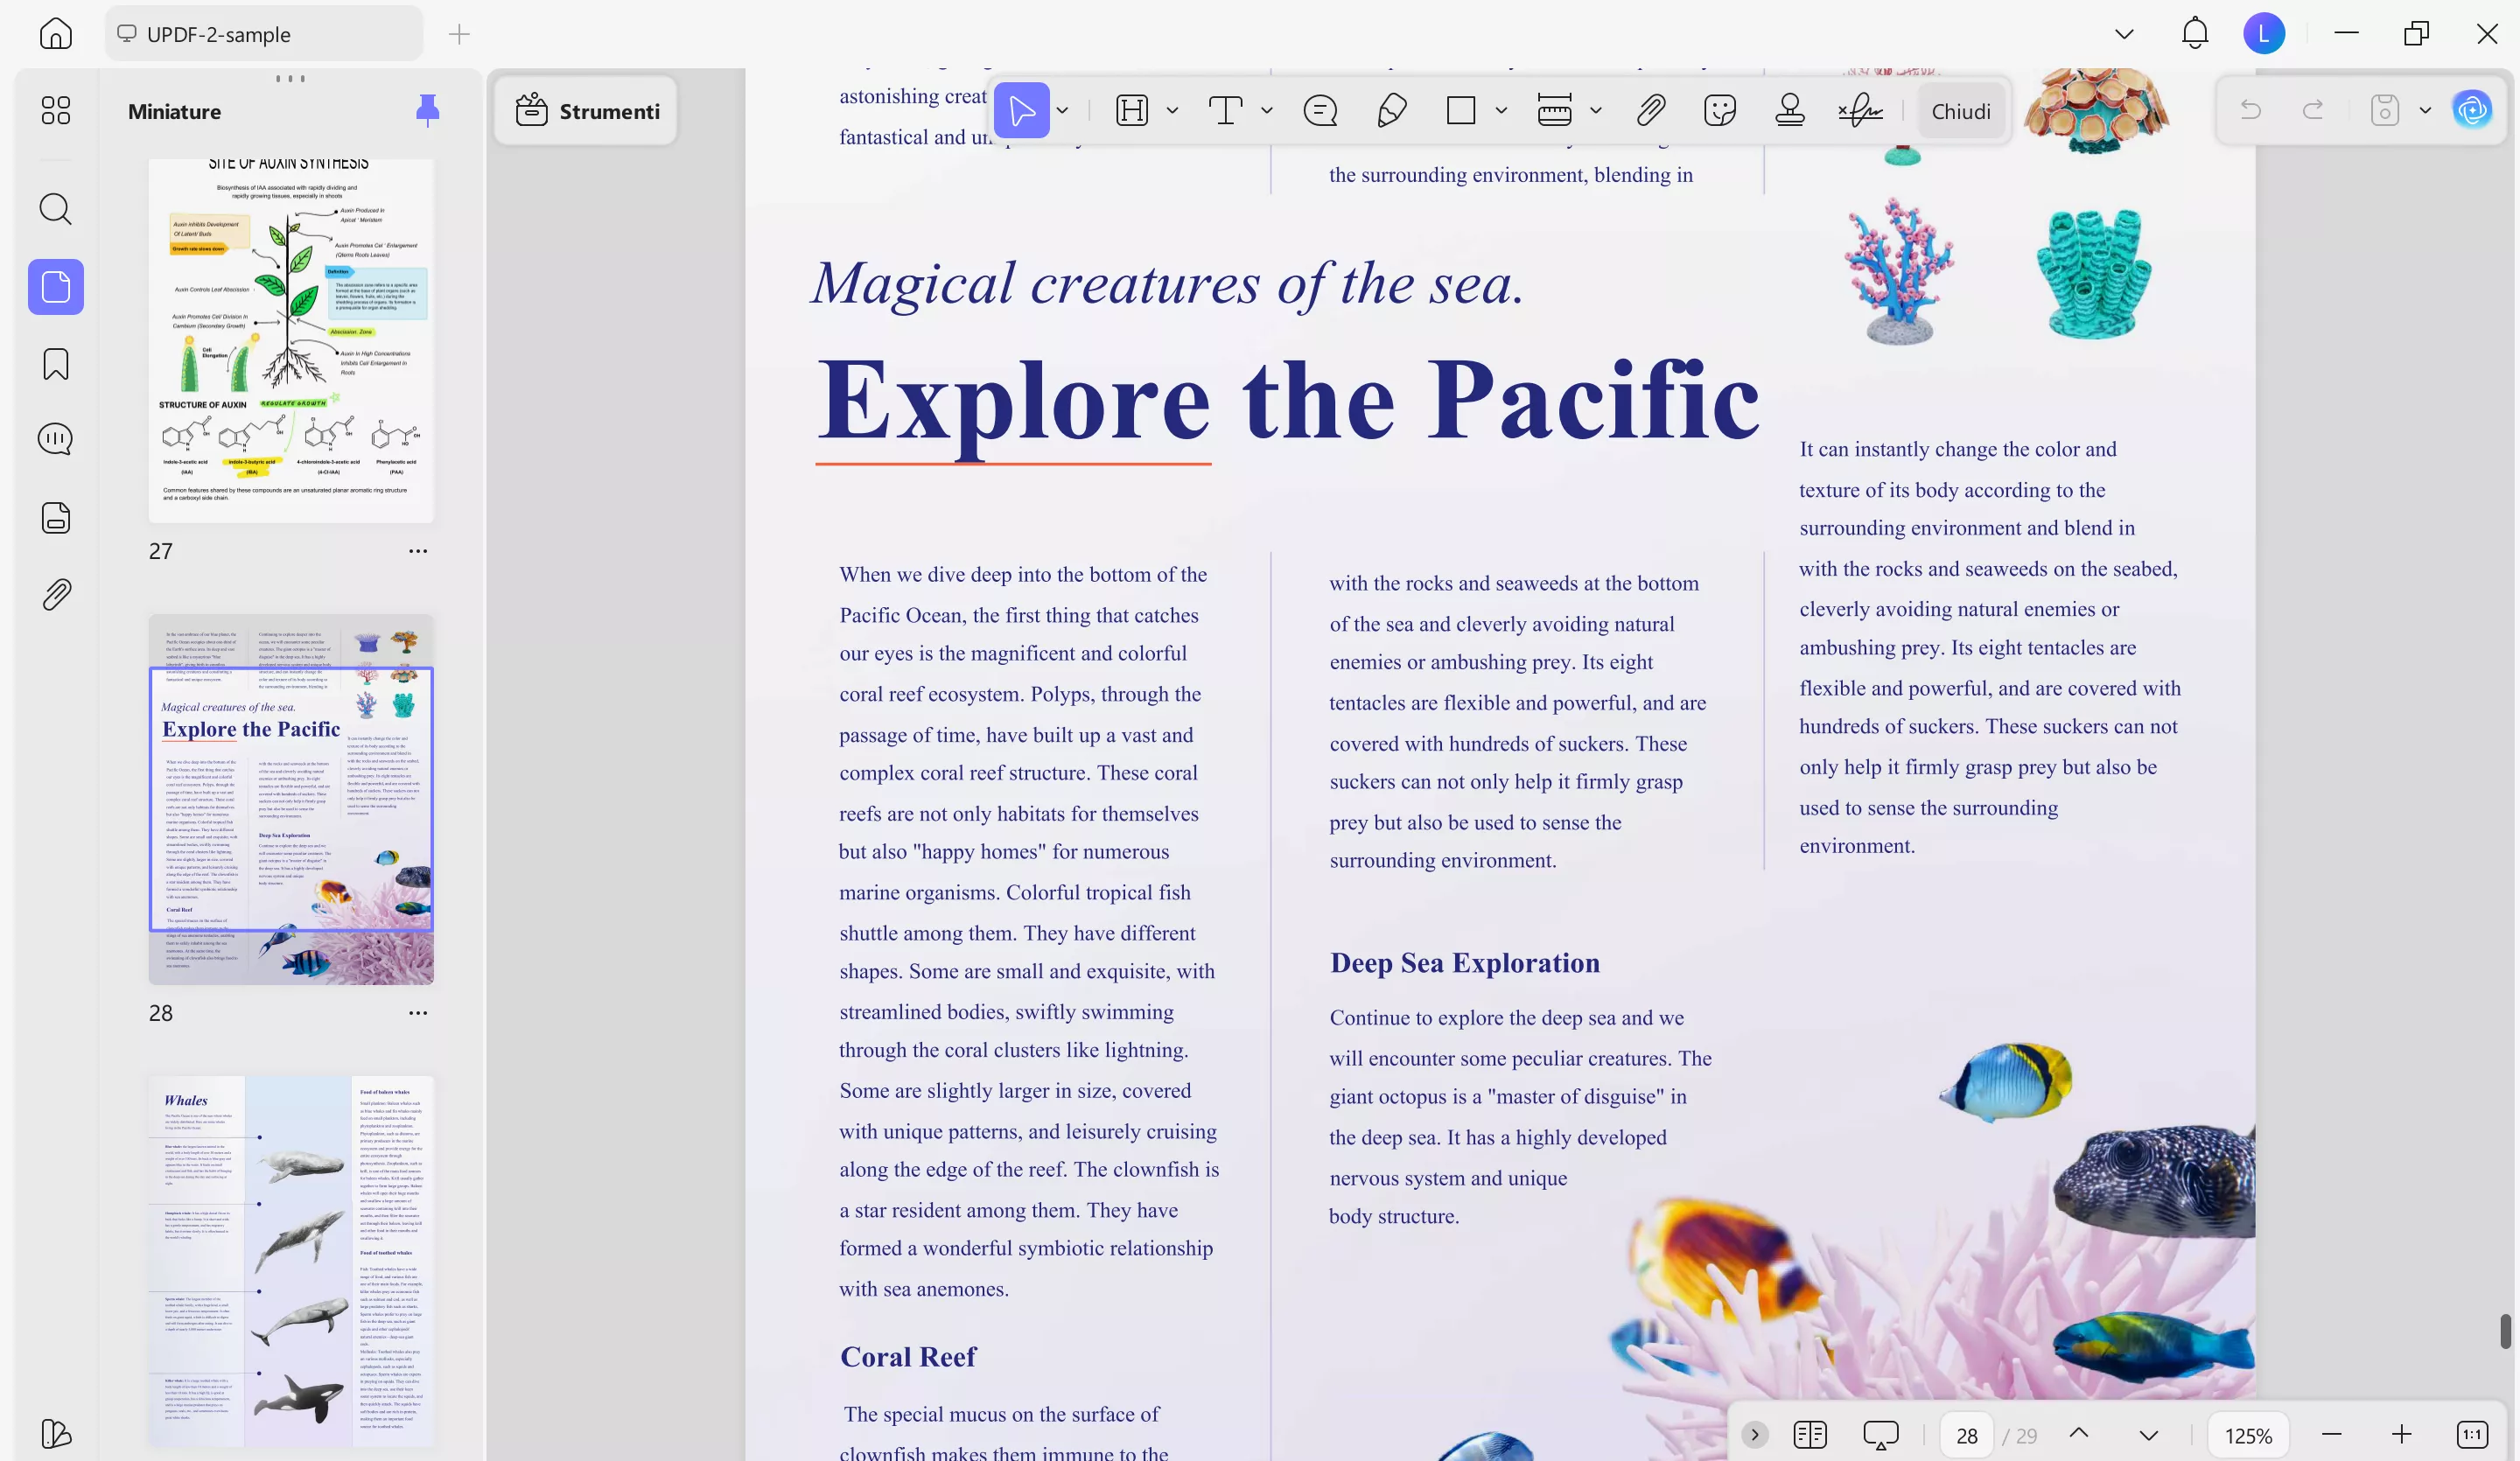Open the Sticker tool
The image size is (2520, 1461).
tap(1721, 110)
